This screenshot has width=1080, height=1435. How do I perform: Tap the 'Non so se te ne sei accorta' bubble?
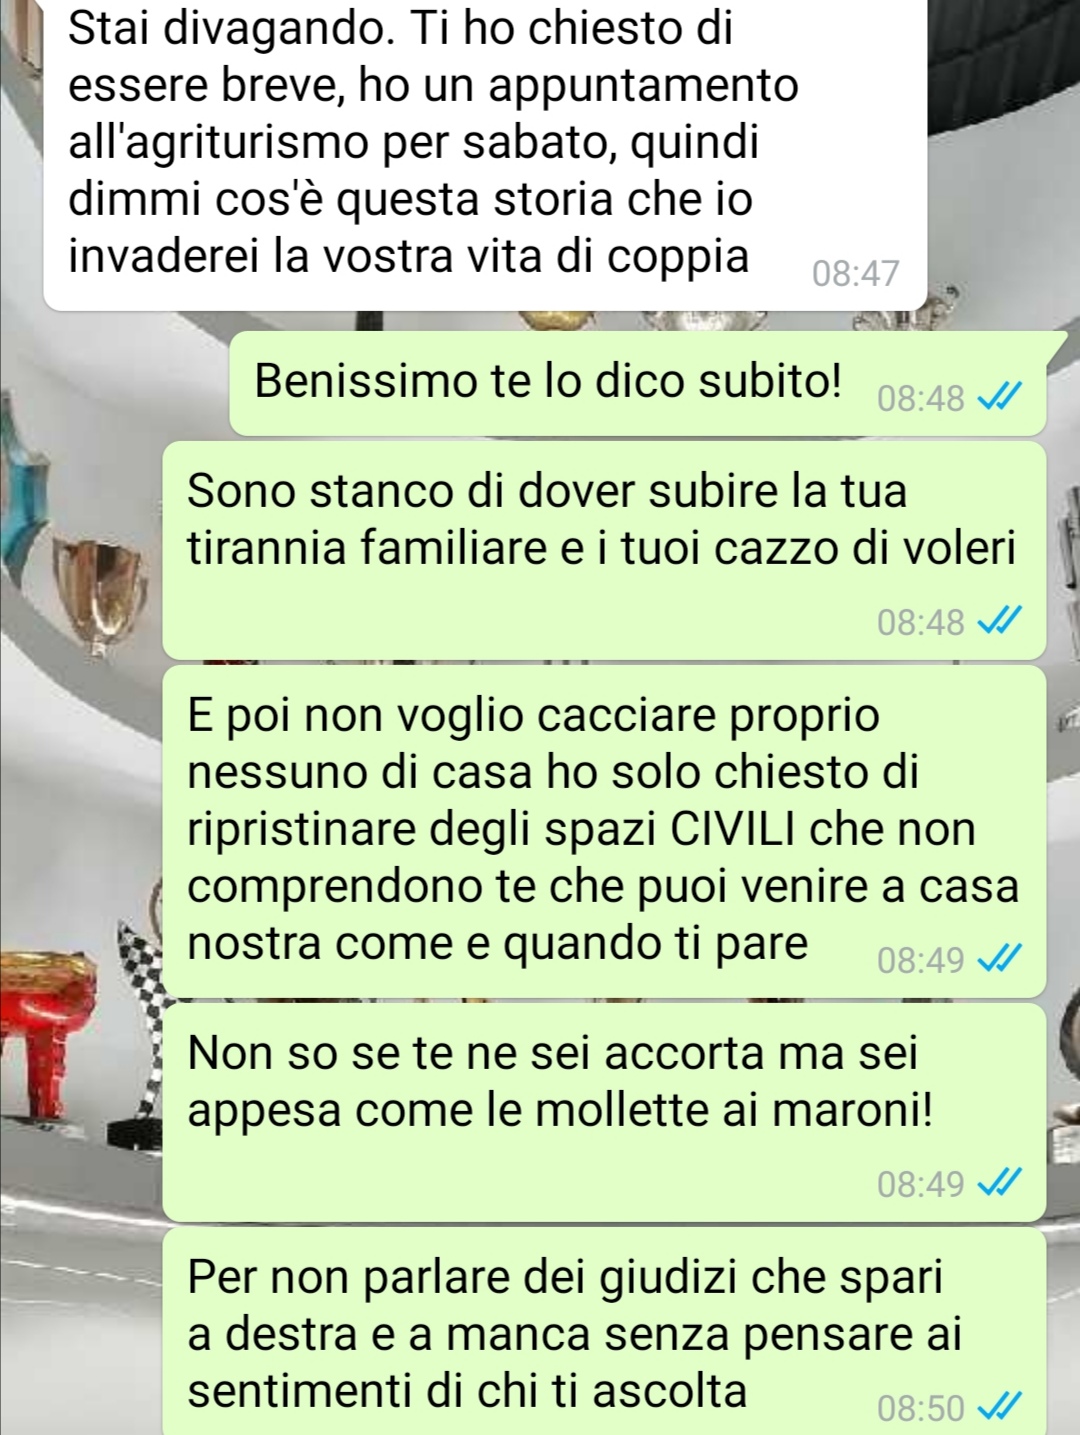604,1112
